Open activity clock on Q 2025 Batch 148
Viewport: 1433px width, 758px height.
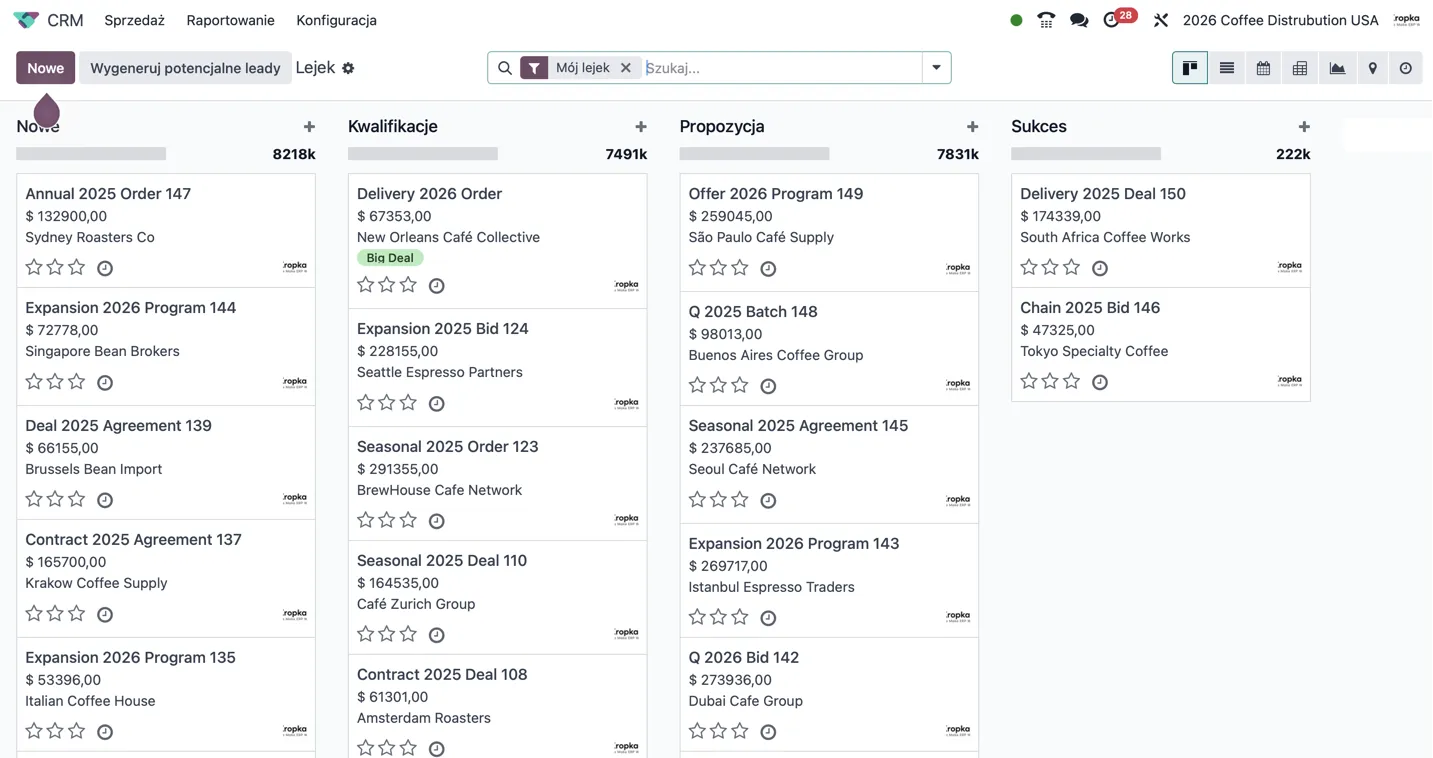pos(768,386)
